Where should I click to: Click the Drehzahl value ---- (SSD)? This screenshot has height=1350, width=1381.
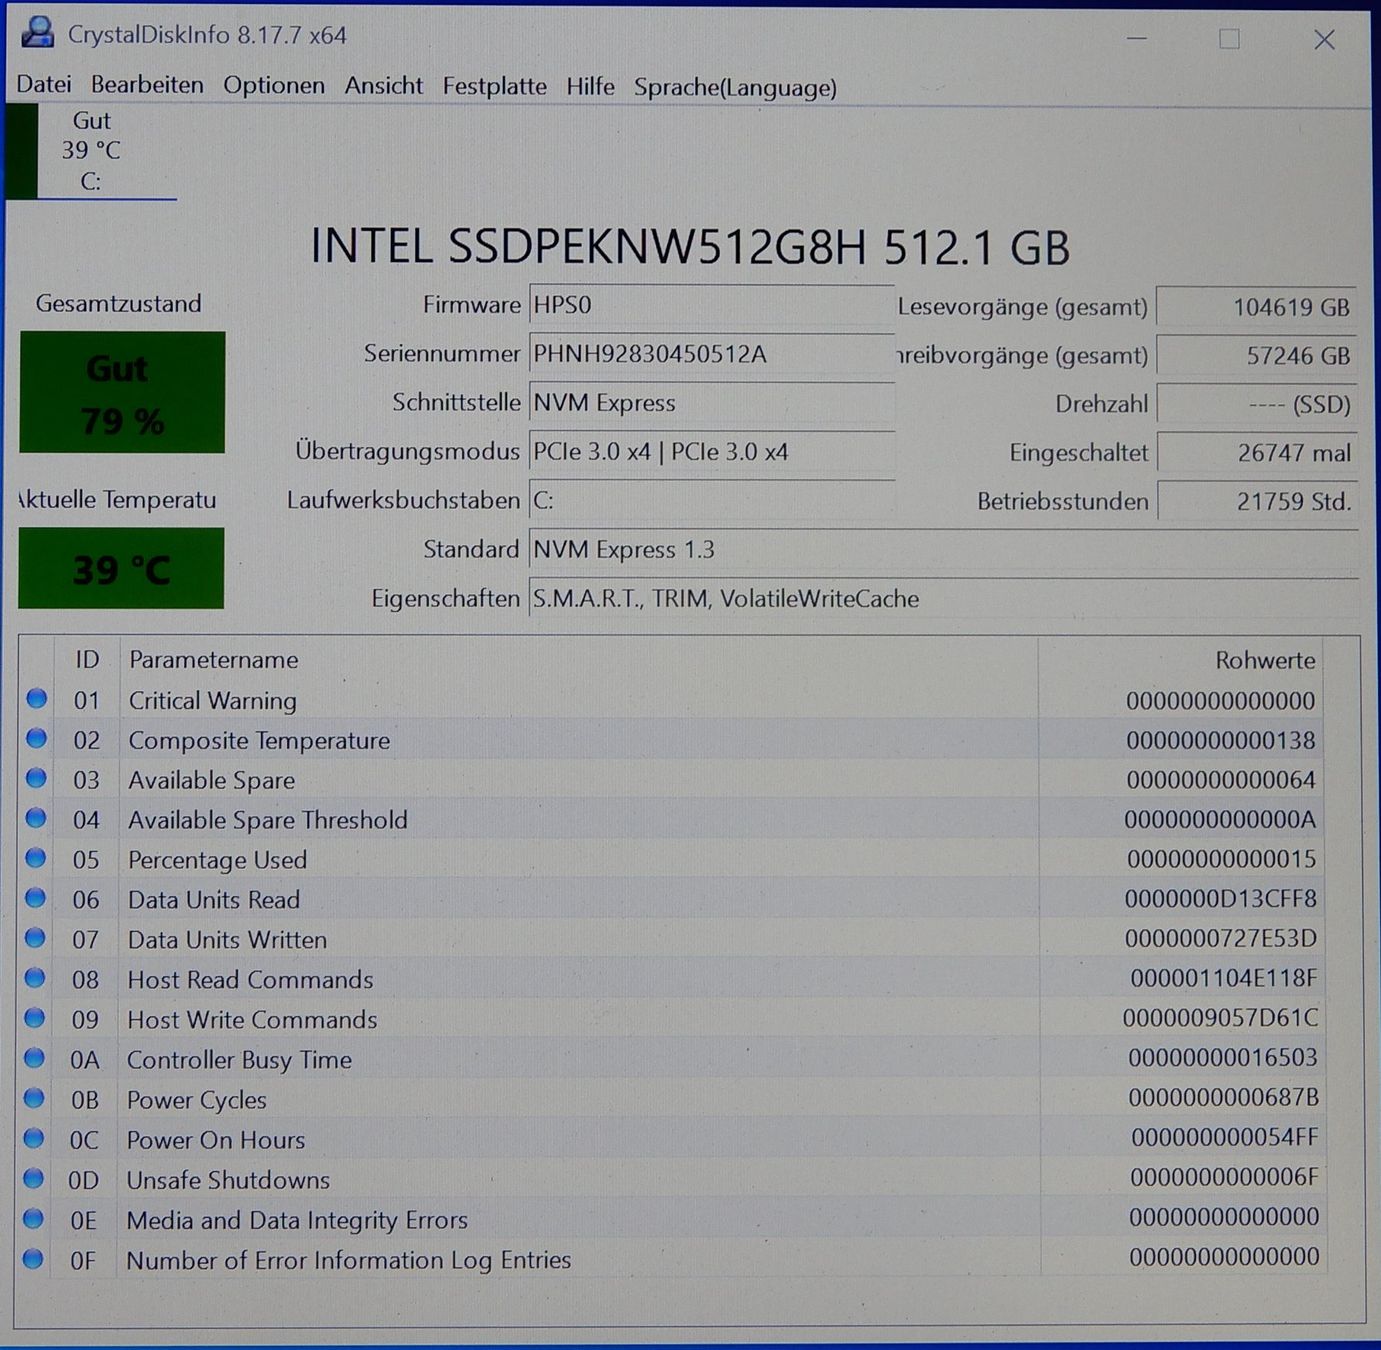click(x=1257, y=404)
